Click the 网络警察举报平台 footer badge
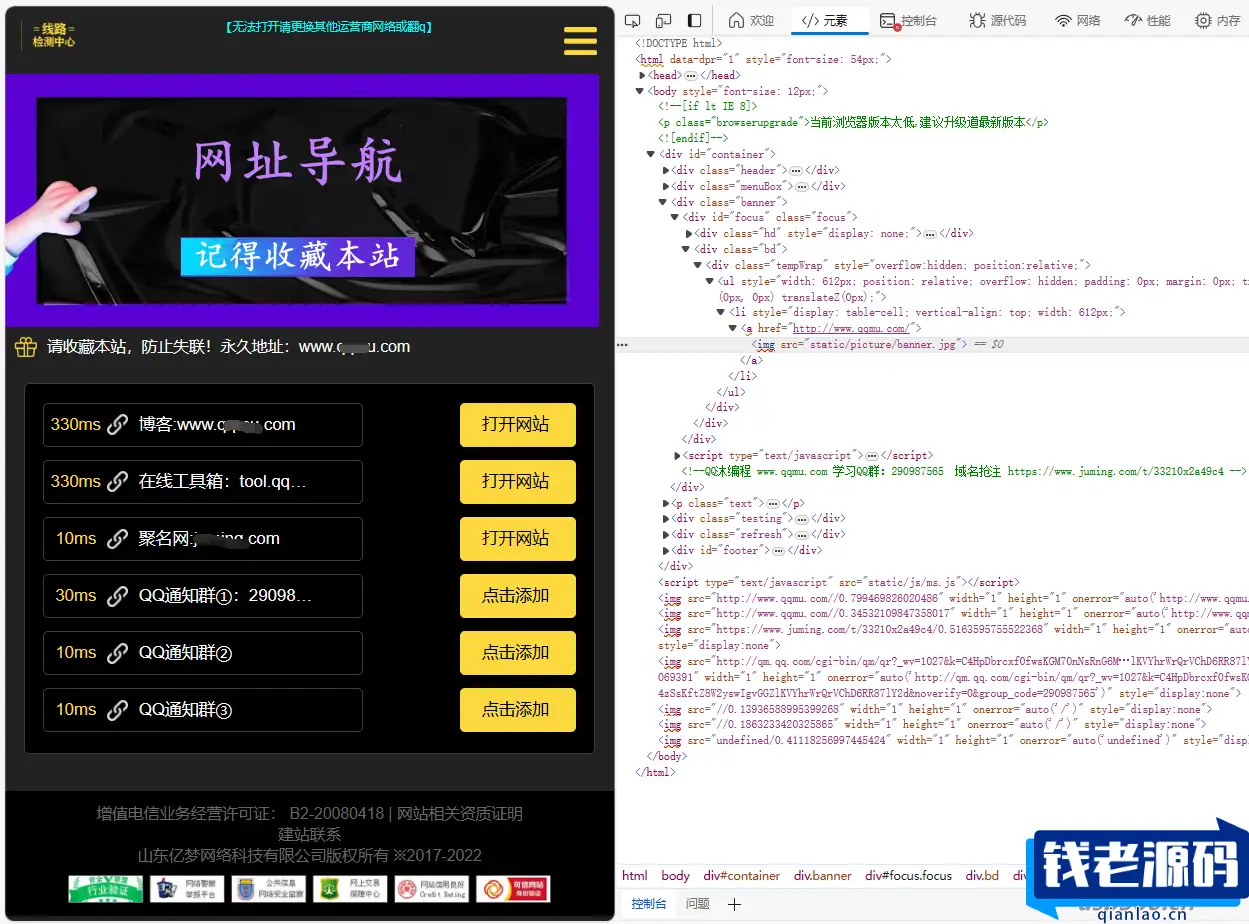 pos(187,889)
